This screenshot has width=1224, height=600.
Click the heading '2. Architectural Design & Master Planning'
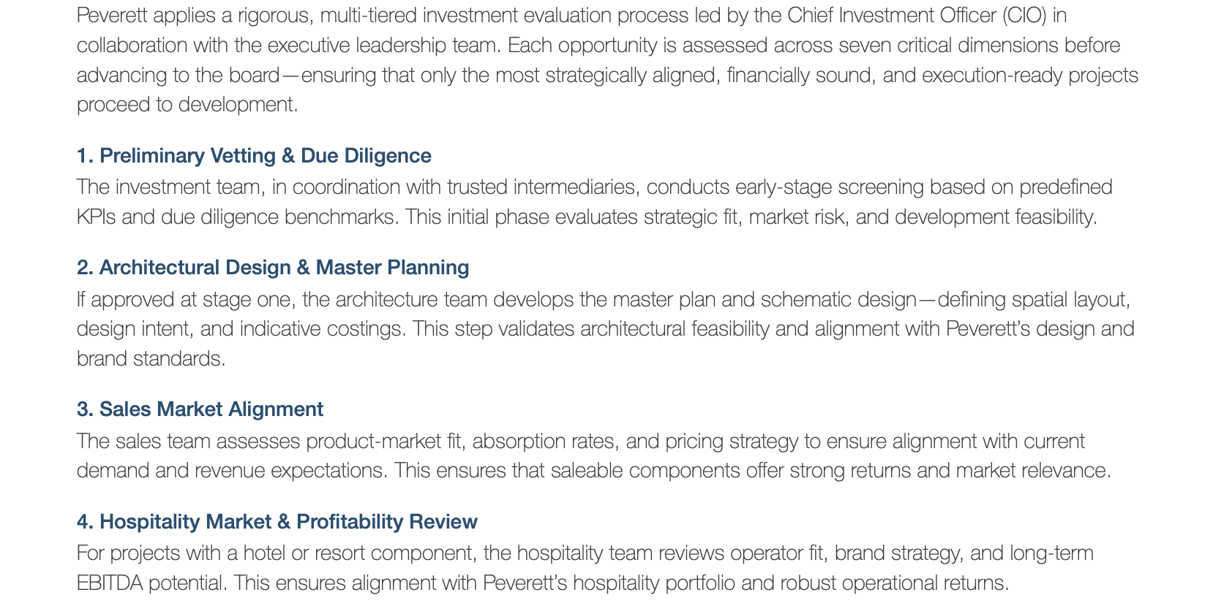[x=273, y=268]
